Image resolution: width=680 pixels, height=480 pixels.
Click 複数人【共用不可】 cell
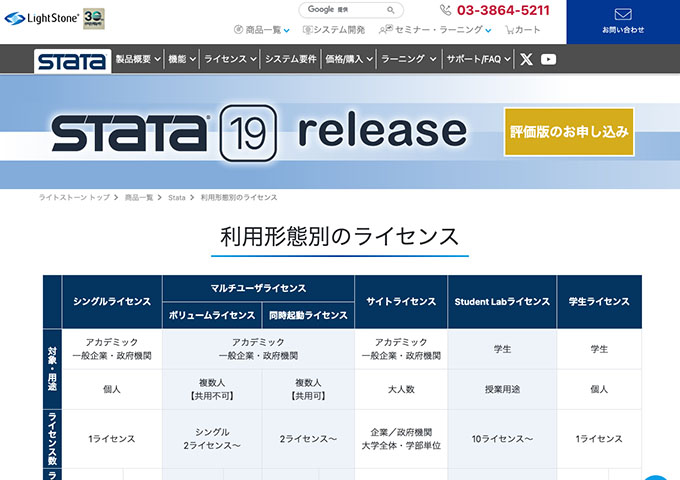(x=212, y=389)
